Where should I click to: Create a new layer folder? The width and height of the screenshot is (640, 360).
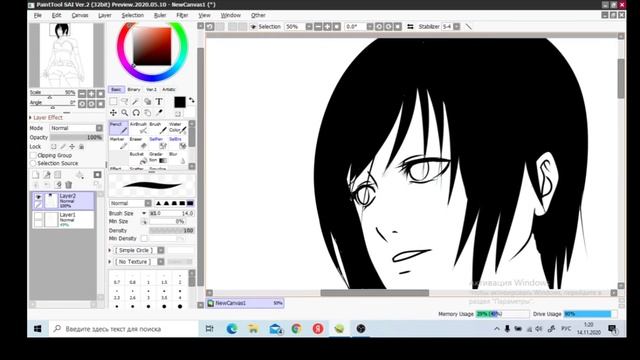click(x=58, y=175)
